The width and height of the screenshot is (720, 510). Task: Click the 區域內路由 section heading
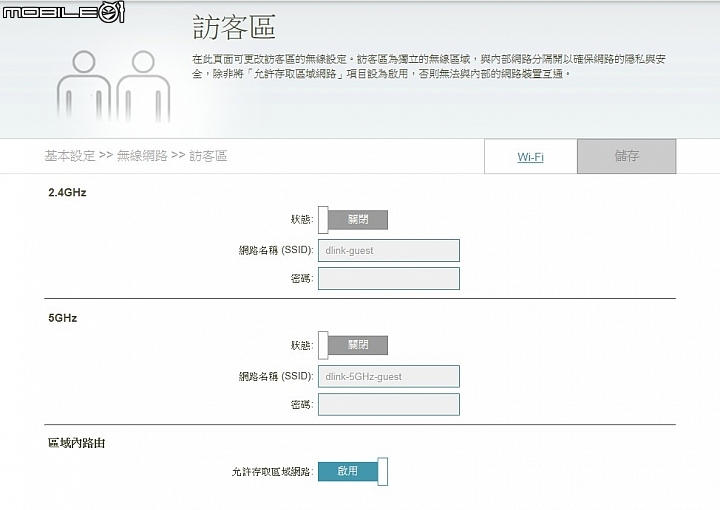click(x=77, y=443)
